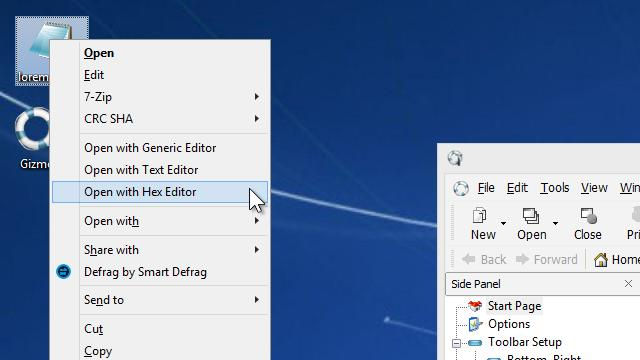Open the New button dropdown arrow
Image resolution: width=640 pixels, height=360 pixels.
(503, 223)
